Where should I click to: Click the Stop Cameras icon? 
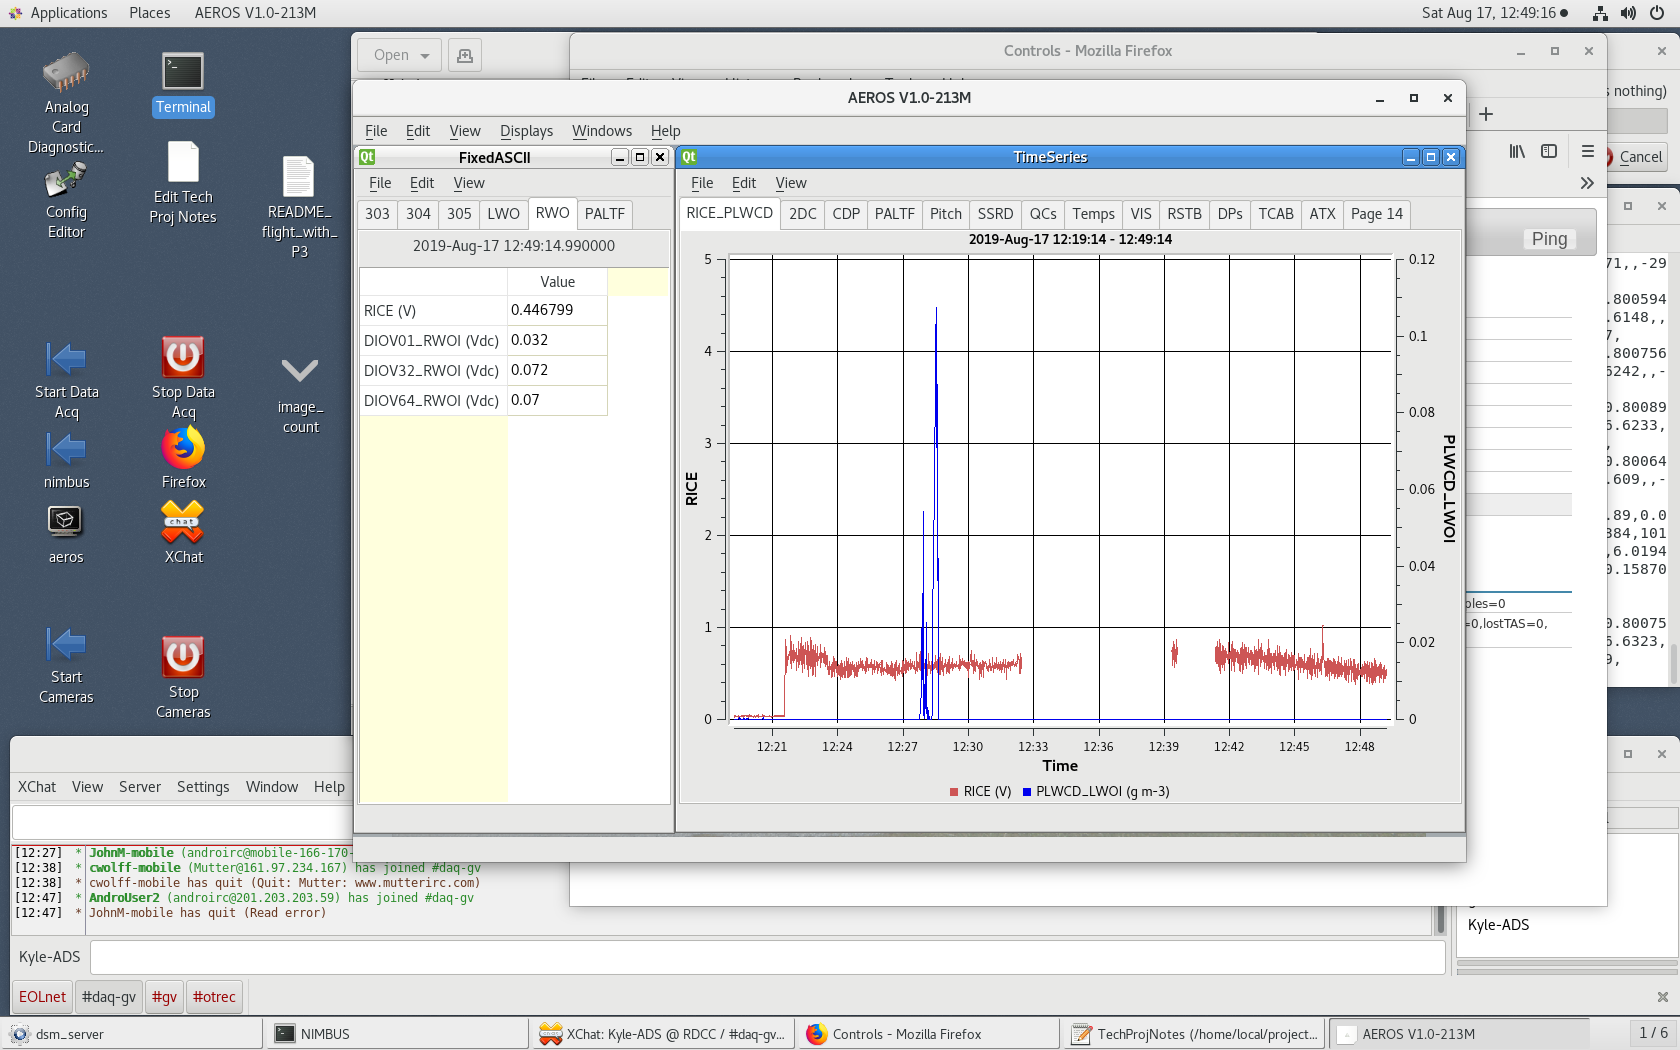[183, 657]
